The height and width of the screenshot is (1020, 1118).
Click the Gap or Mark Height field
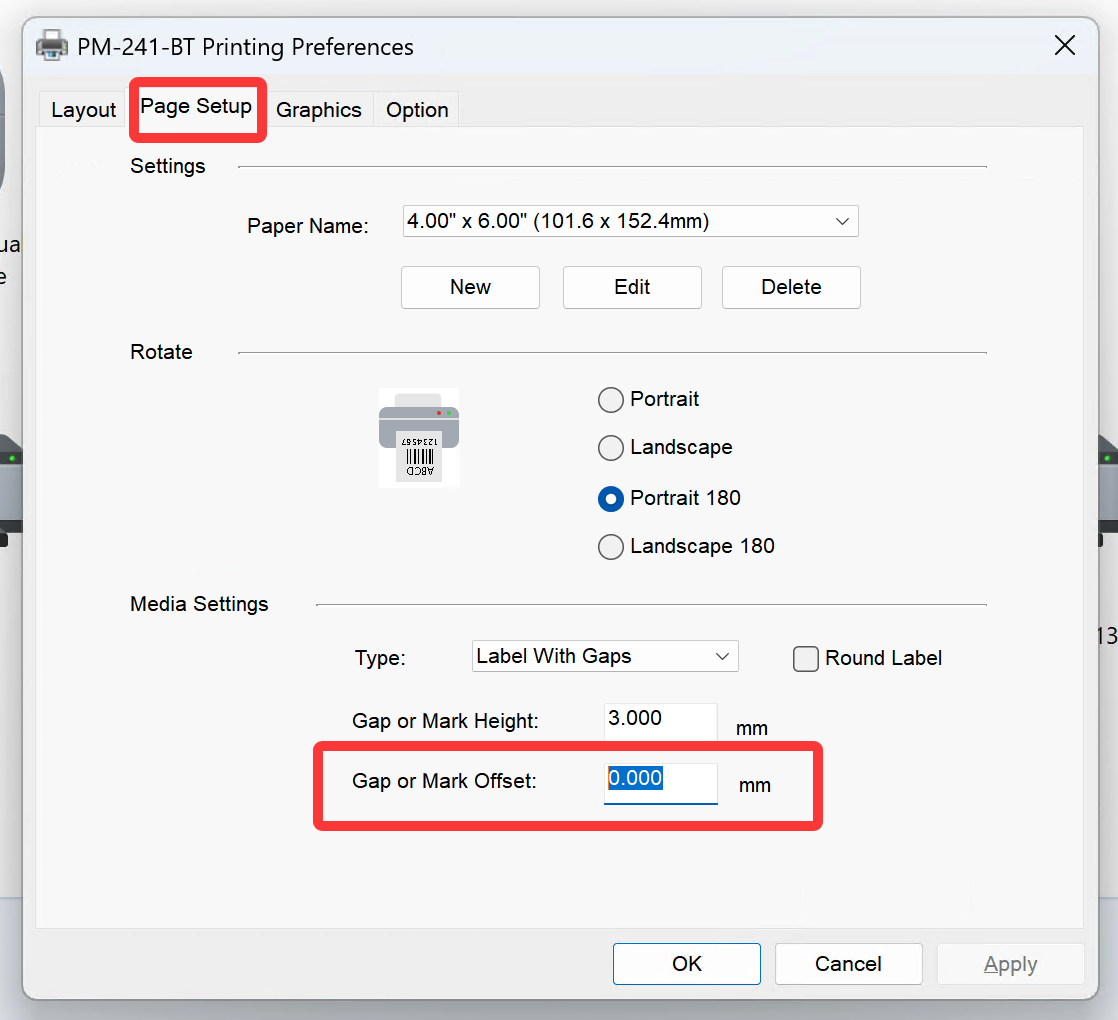[x=660, y=720]
